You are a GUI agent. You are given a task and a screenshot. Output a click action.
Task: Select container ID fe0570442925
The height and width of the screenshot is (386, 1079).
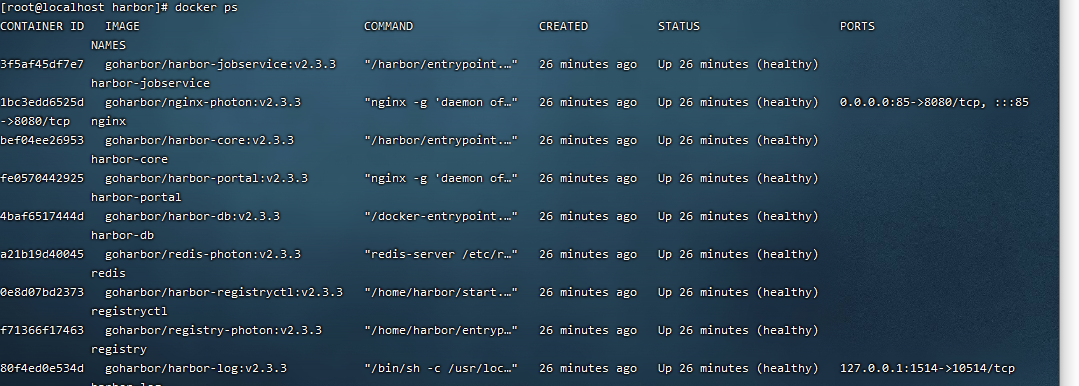[42, 178]
